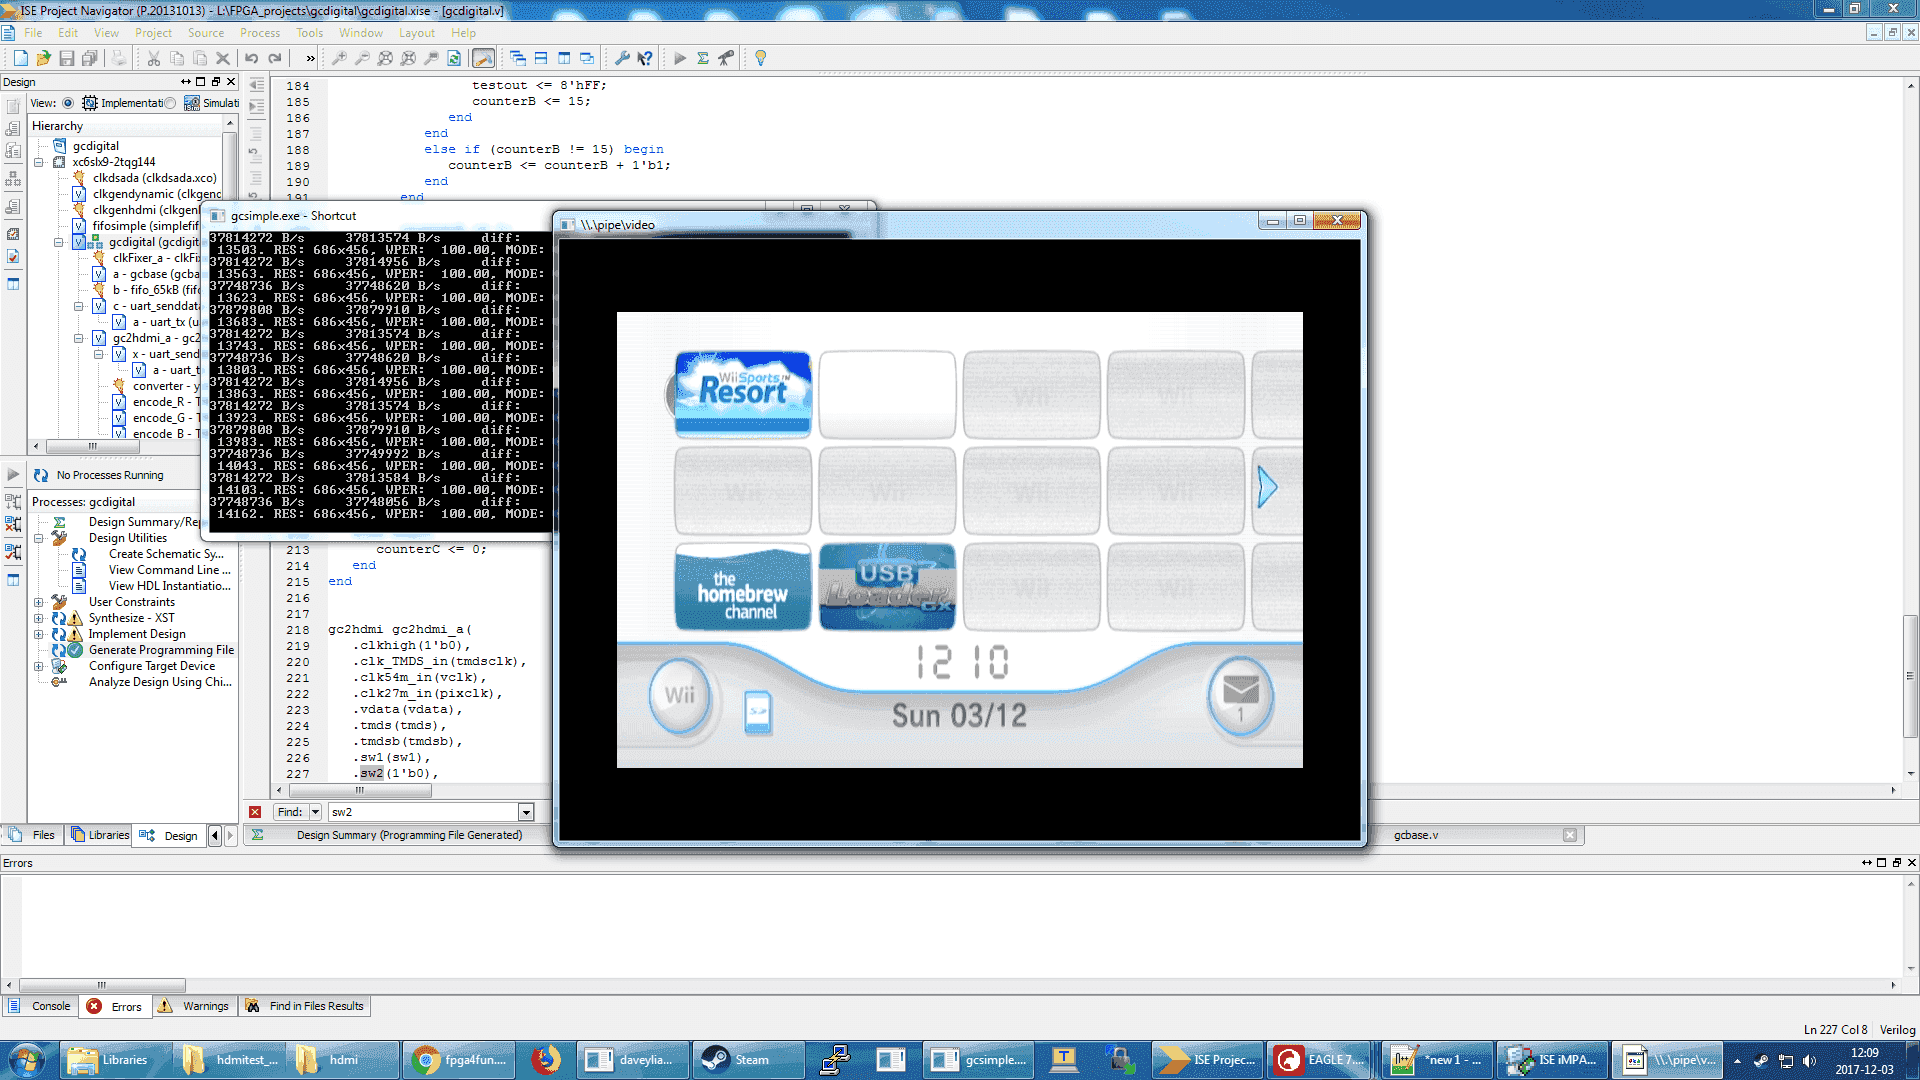Expand the Implement Design process
1920x1080 pixels.
pyautogui.click(x=39, y=634)
